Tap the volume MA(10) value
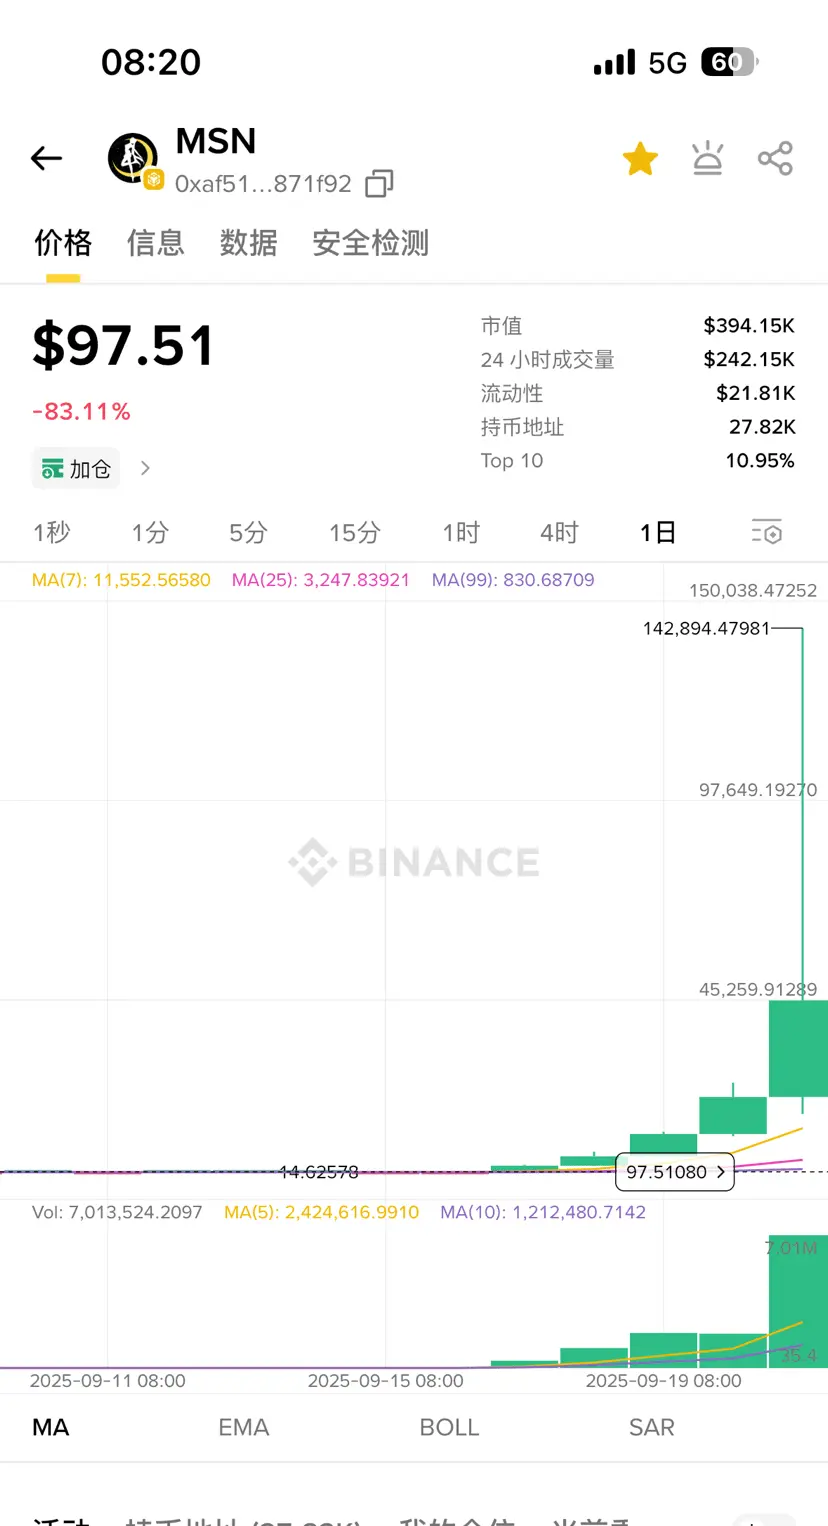 (x=543, y=1212)
